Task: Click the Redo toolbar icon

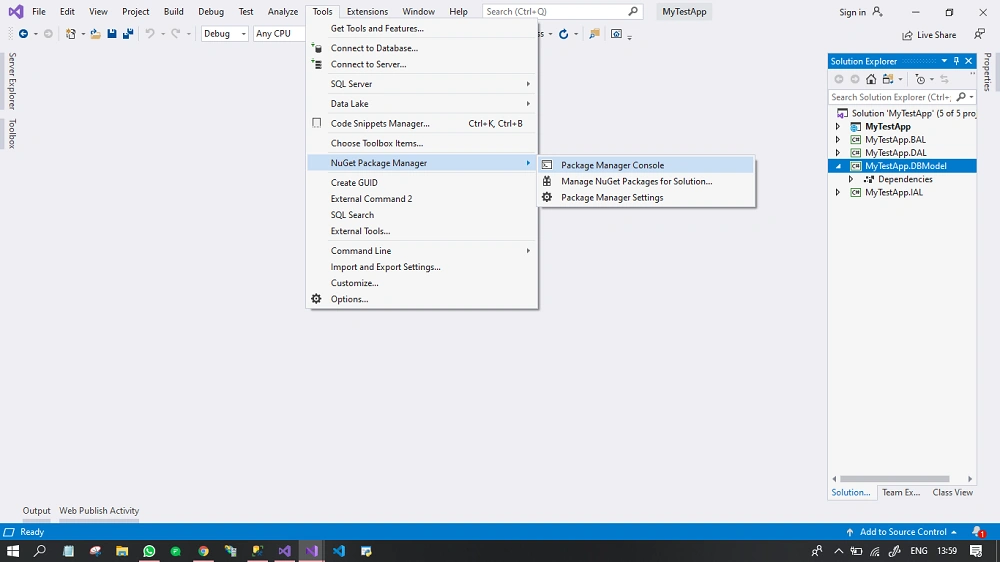Action: 175,34
